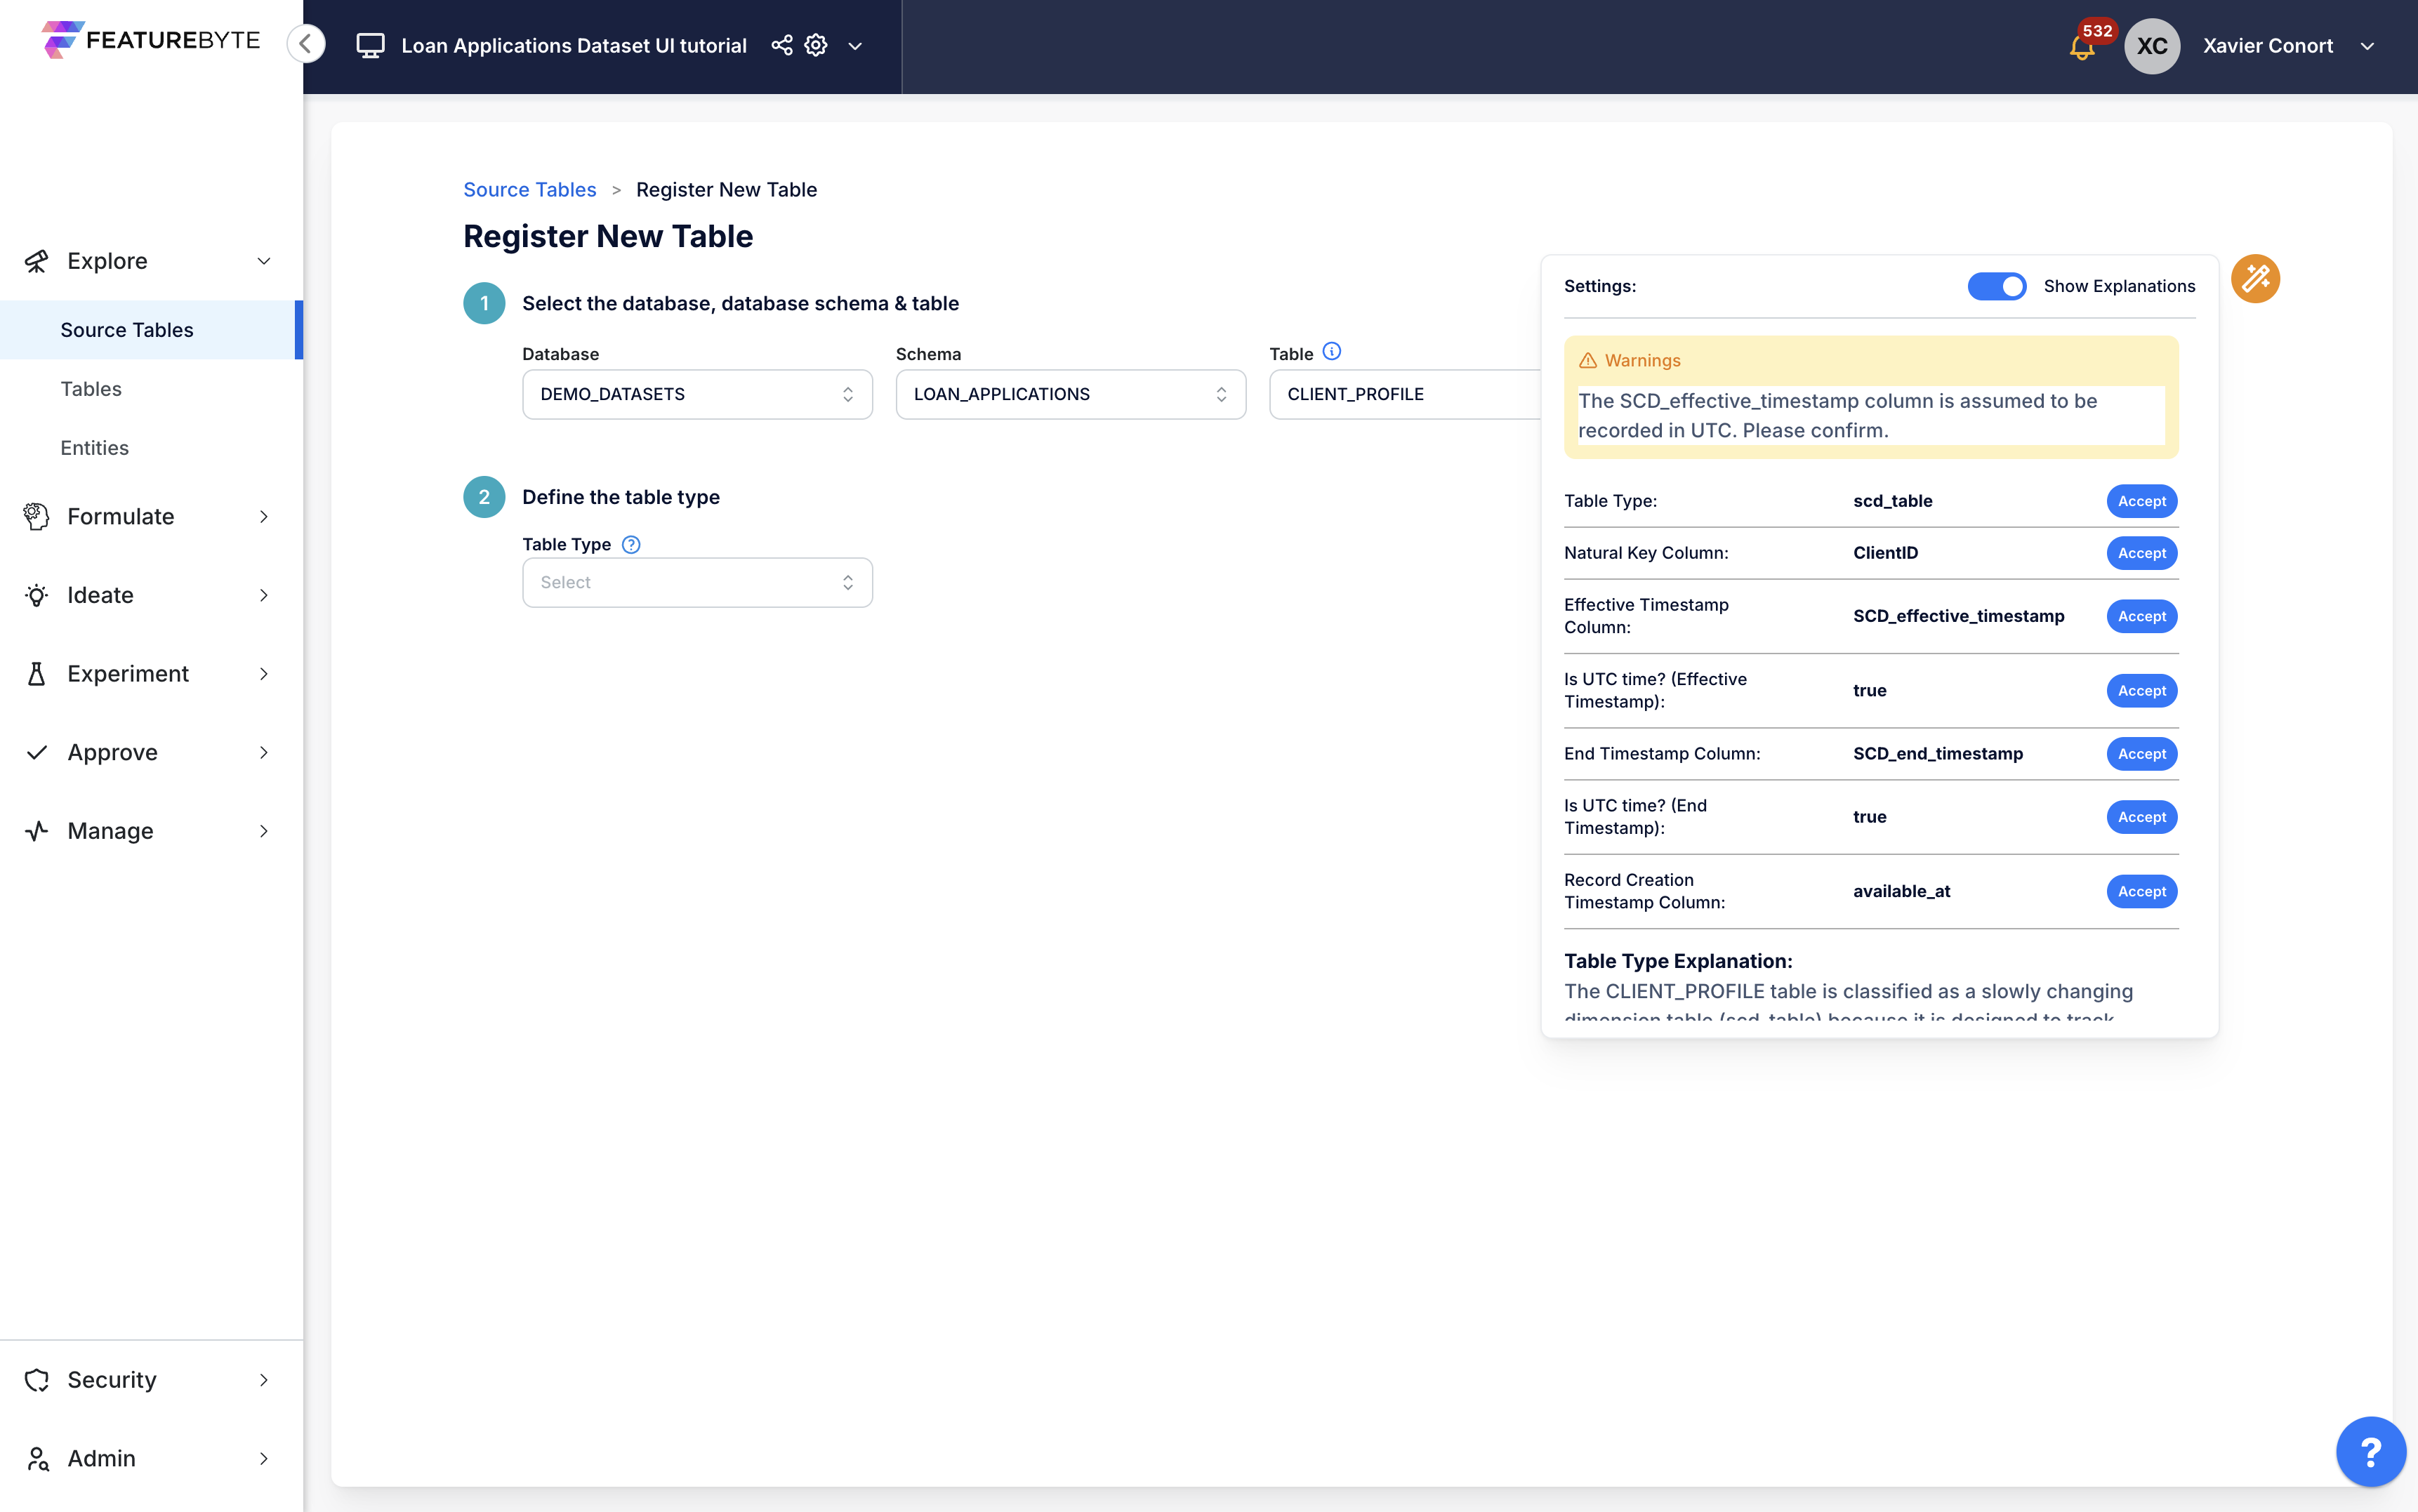Open the blue help question button
This screenshot has height=1512, width=2418.
click(x=2370, y=1451)
